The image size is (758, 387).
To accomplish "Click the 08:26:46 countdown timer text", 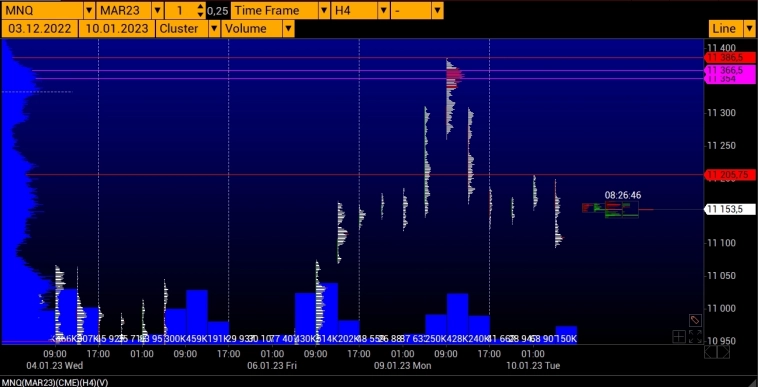I will (623, 195).
